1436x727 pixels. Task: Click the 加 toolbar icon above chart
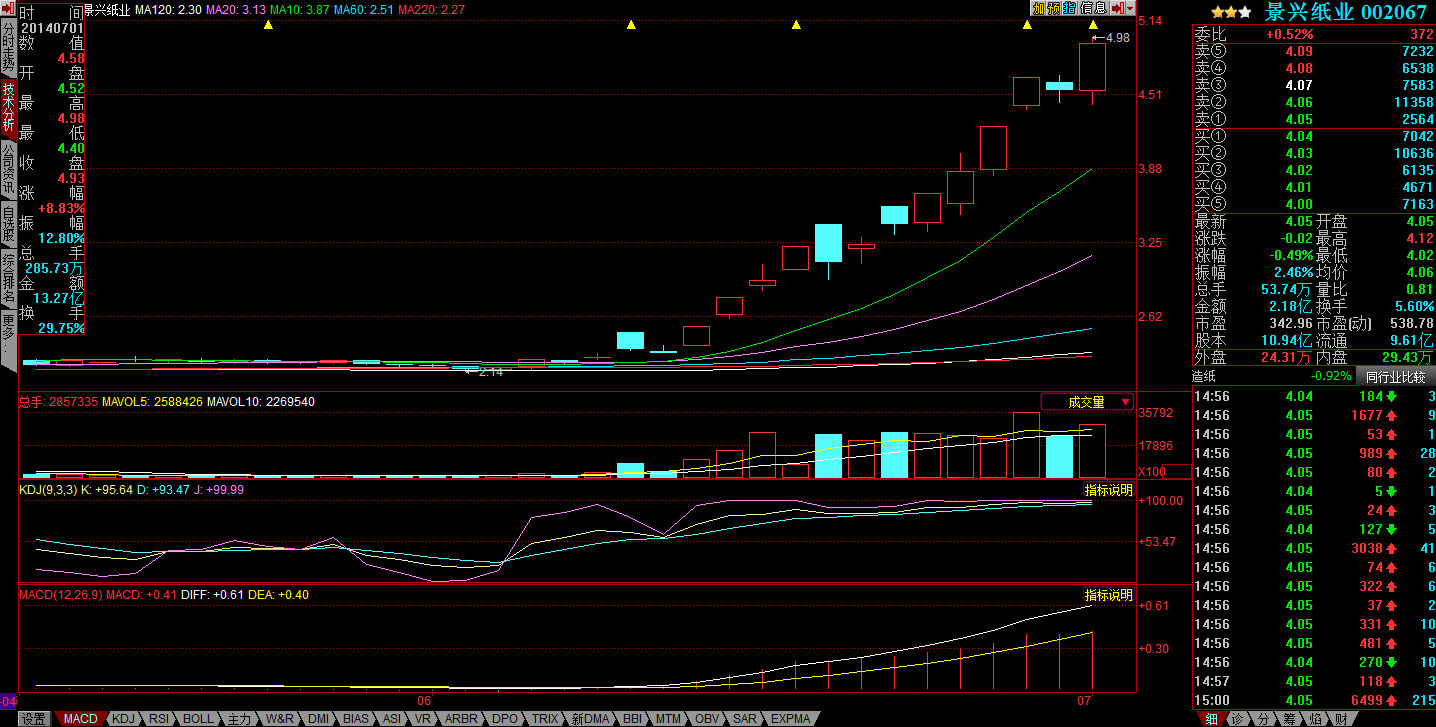(1039, 8)
